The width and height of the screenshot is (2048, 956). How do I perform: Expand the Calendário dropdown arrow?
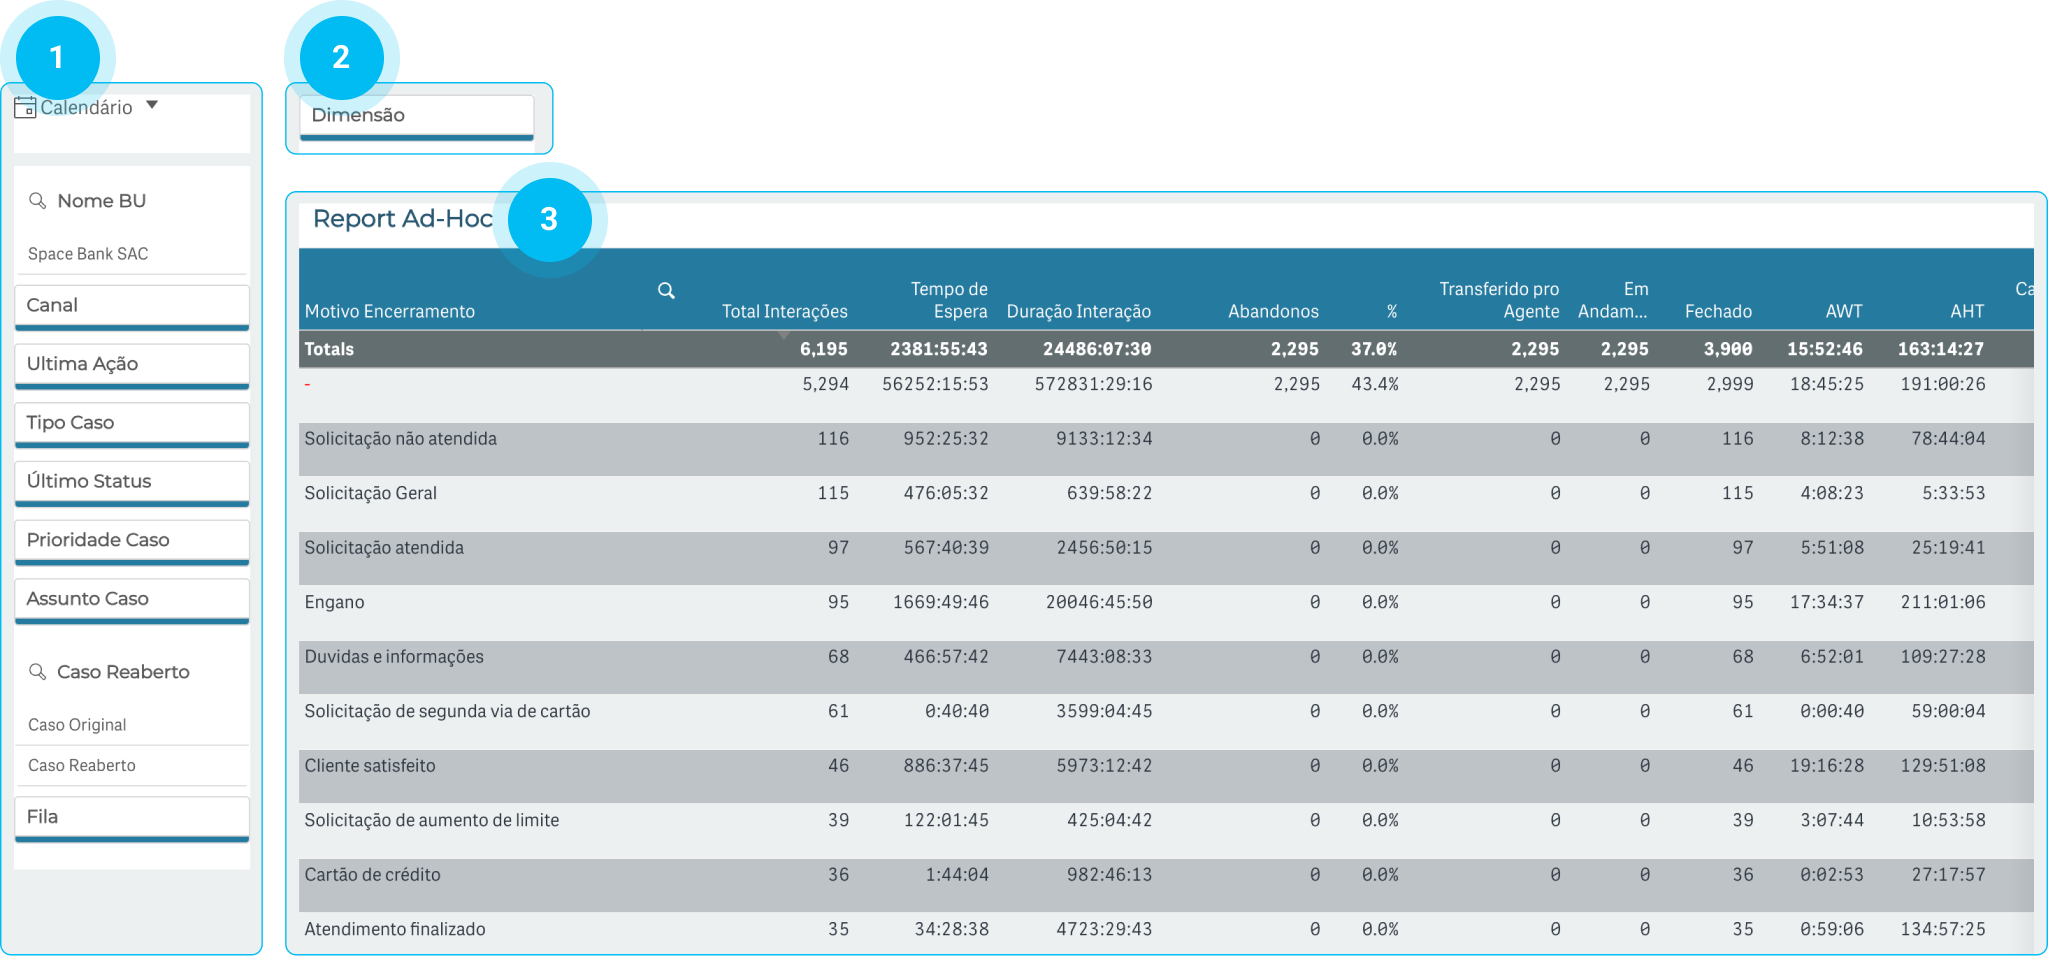pos(152,105)
